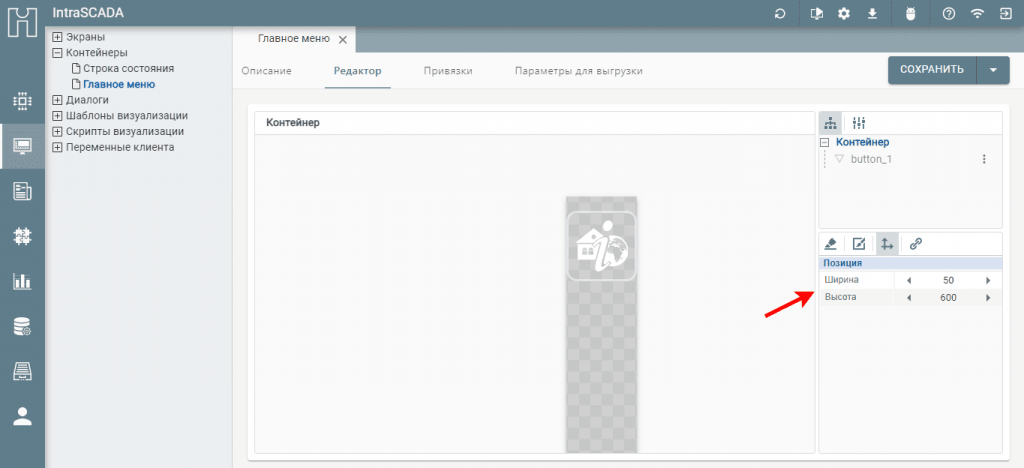
Task: Open the button_1 three-dot options menu
Action: coord(984,159)
